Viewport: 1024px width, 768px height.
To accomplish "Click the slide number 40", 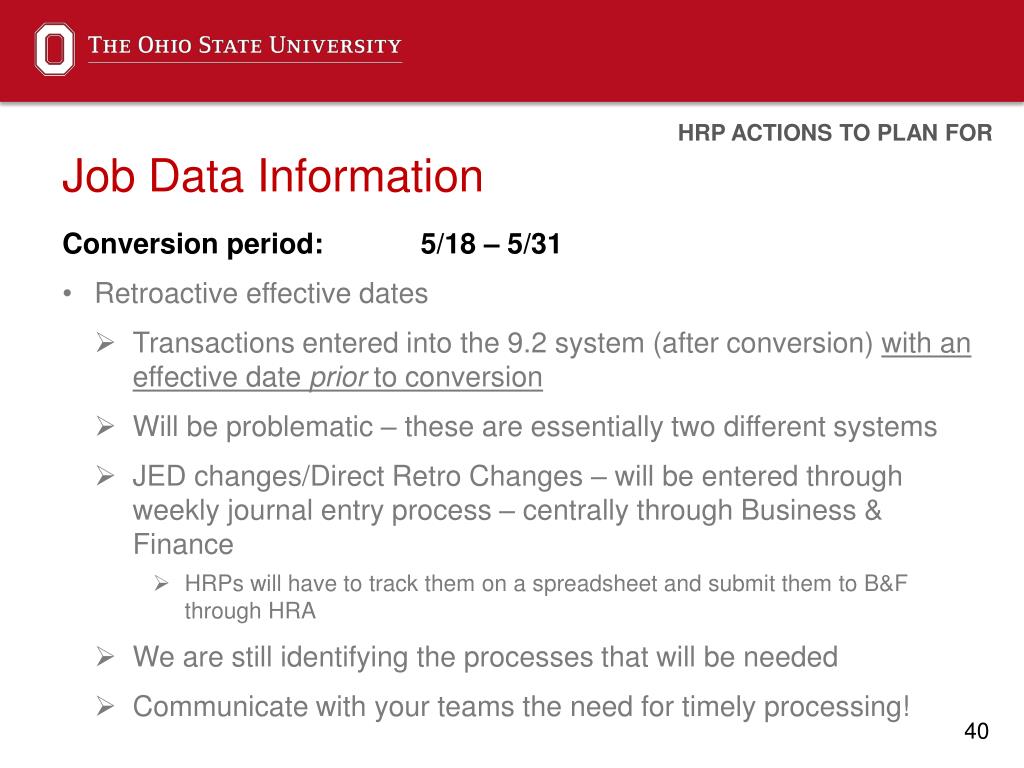I will pos(976,731).
